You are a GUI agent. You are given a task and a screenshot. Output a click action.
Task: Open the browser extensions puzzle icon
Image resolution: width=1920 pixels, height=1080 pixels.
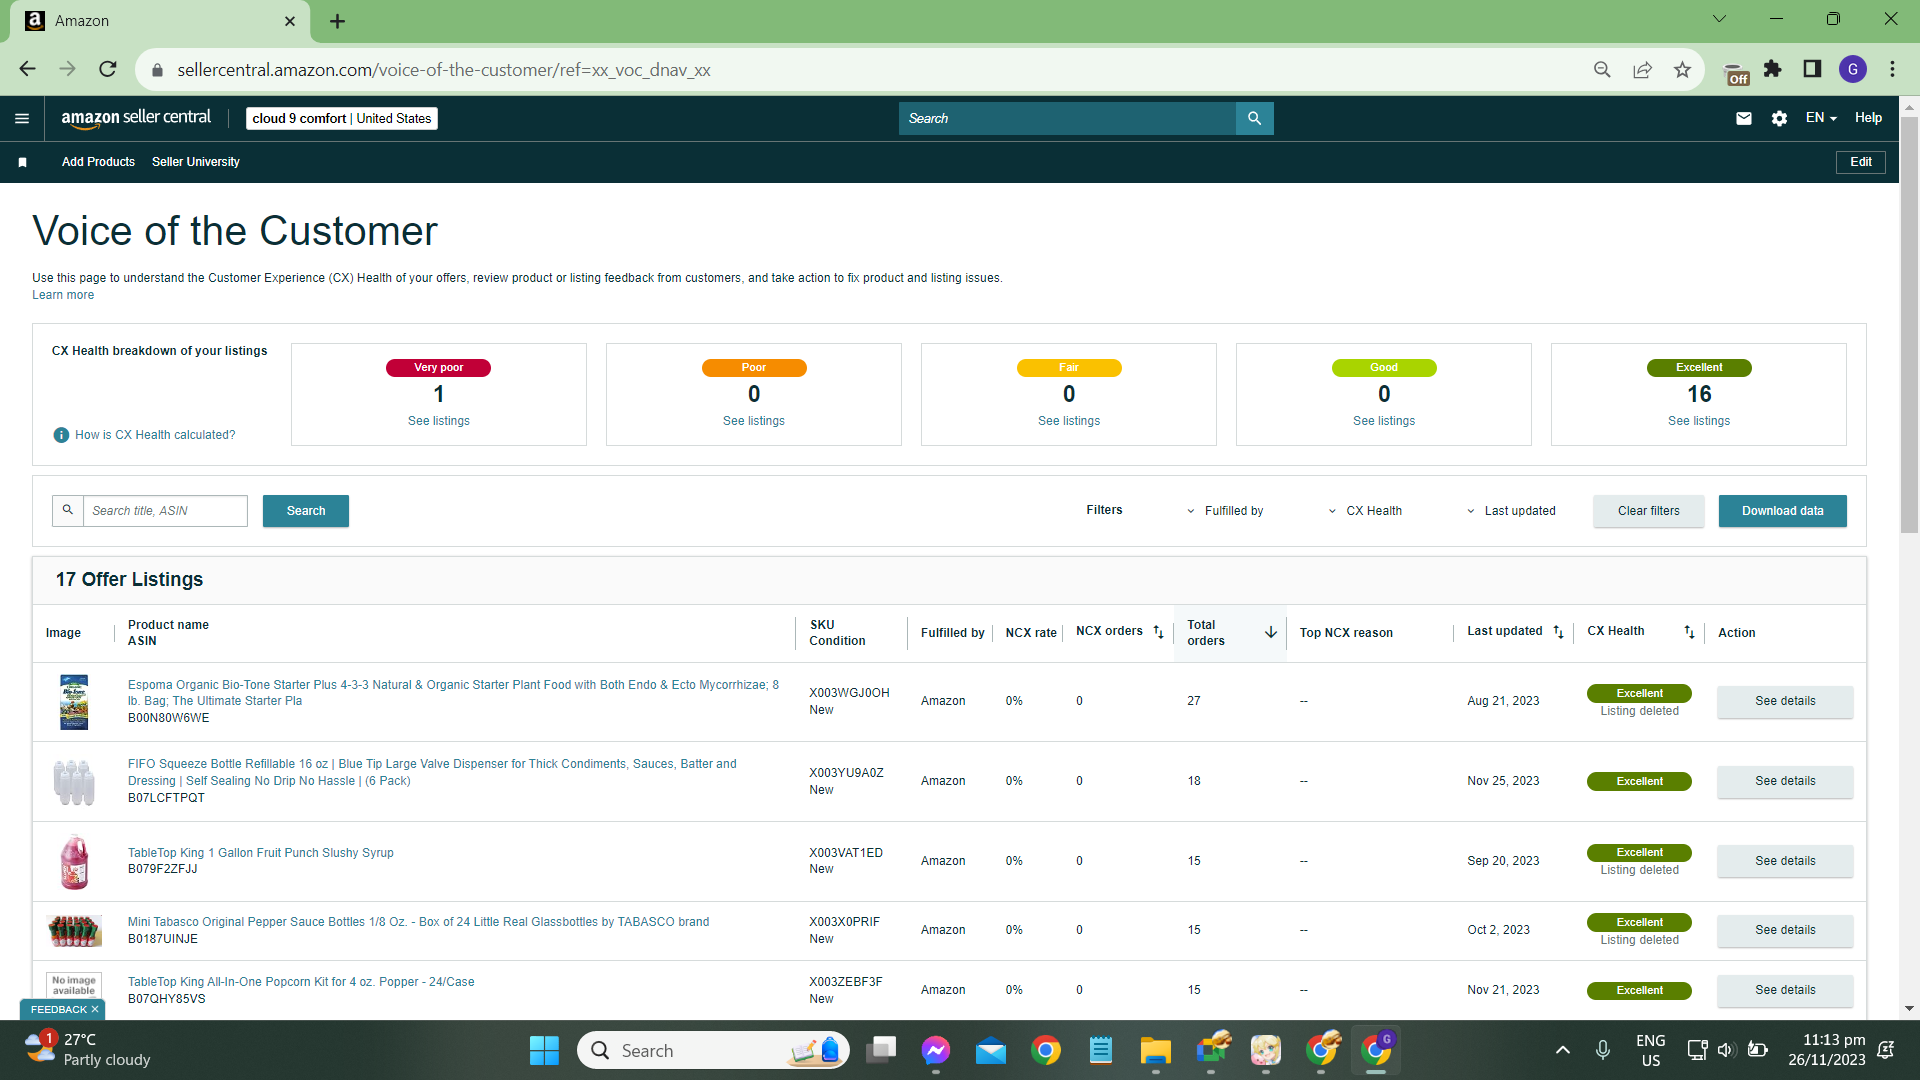[x=1773, y=69]
